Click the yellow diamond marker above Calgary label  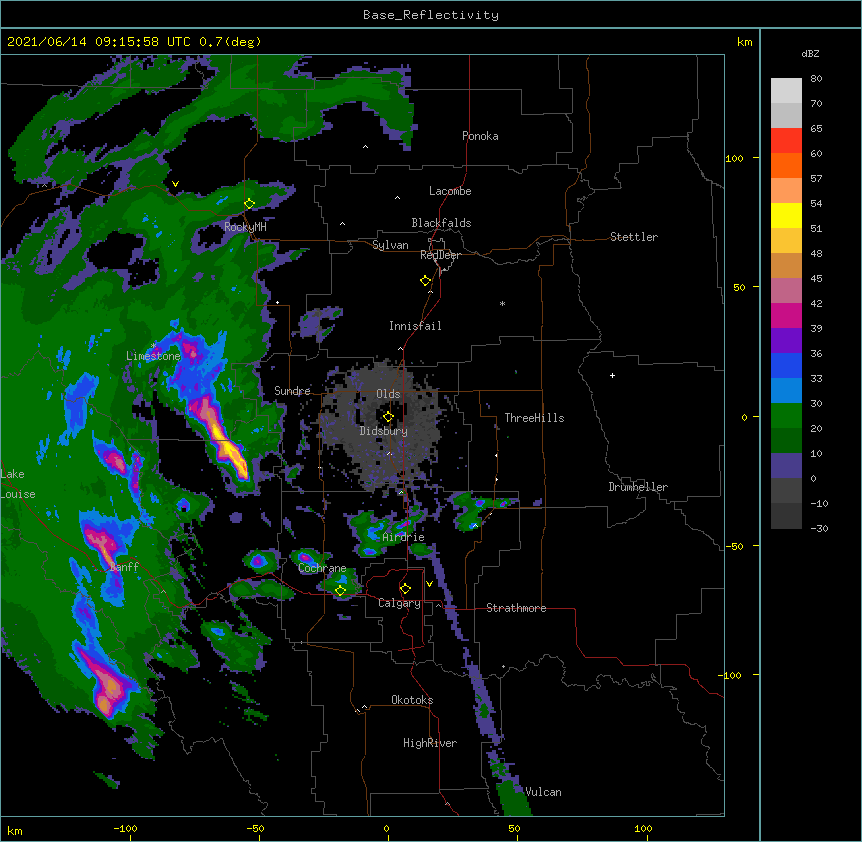pos(405,589)
